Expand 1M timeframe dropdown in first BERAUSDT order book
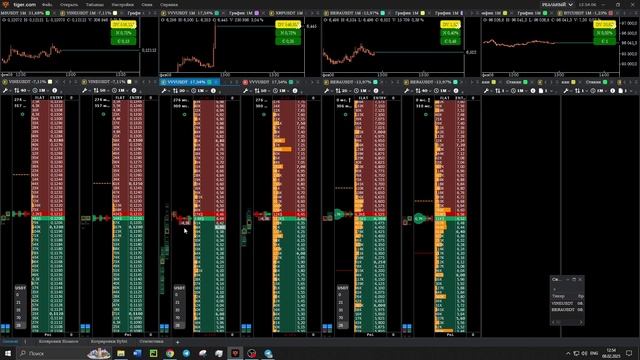This screenshot has width=640, height=360. click(361, 90)
